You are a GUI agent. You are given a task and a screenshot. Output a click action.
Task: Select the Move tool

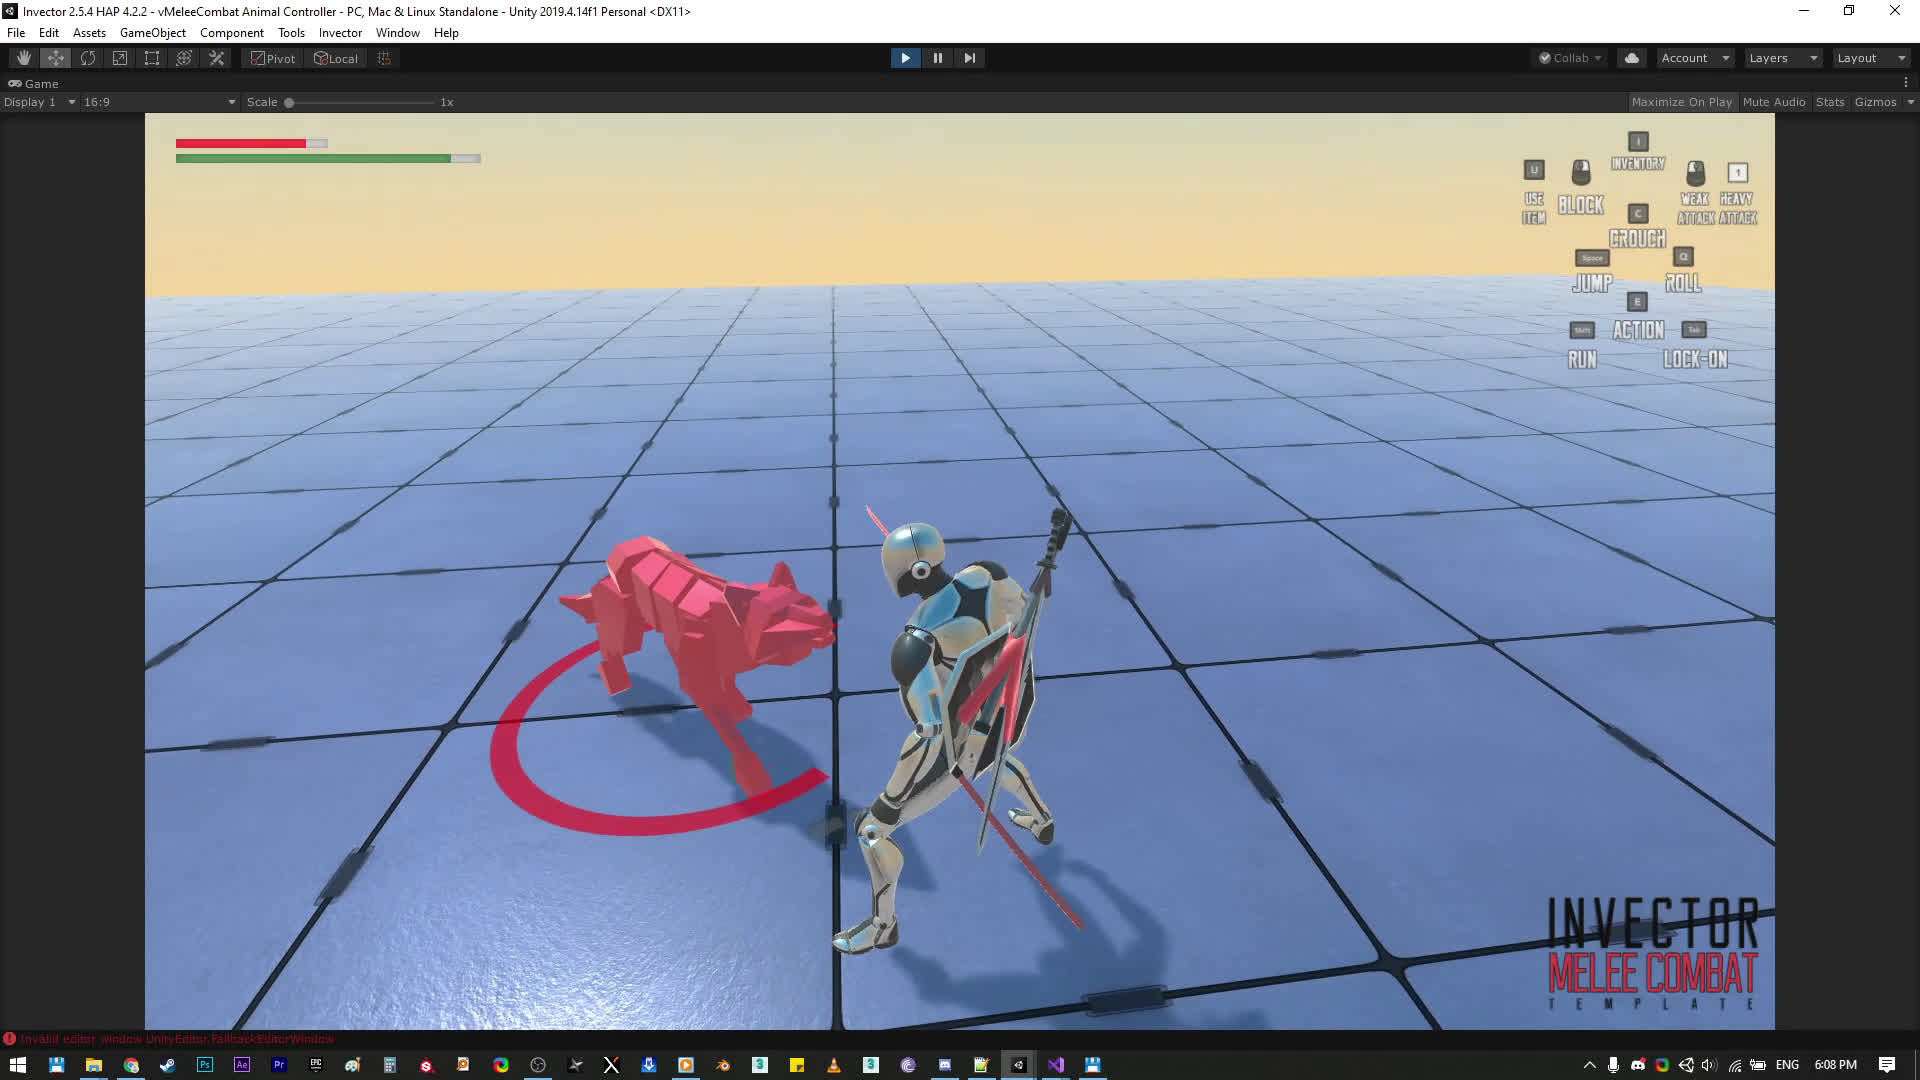click(x=56, y=58)
